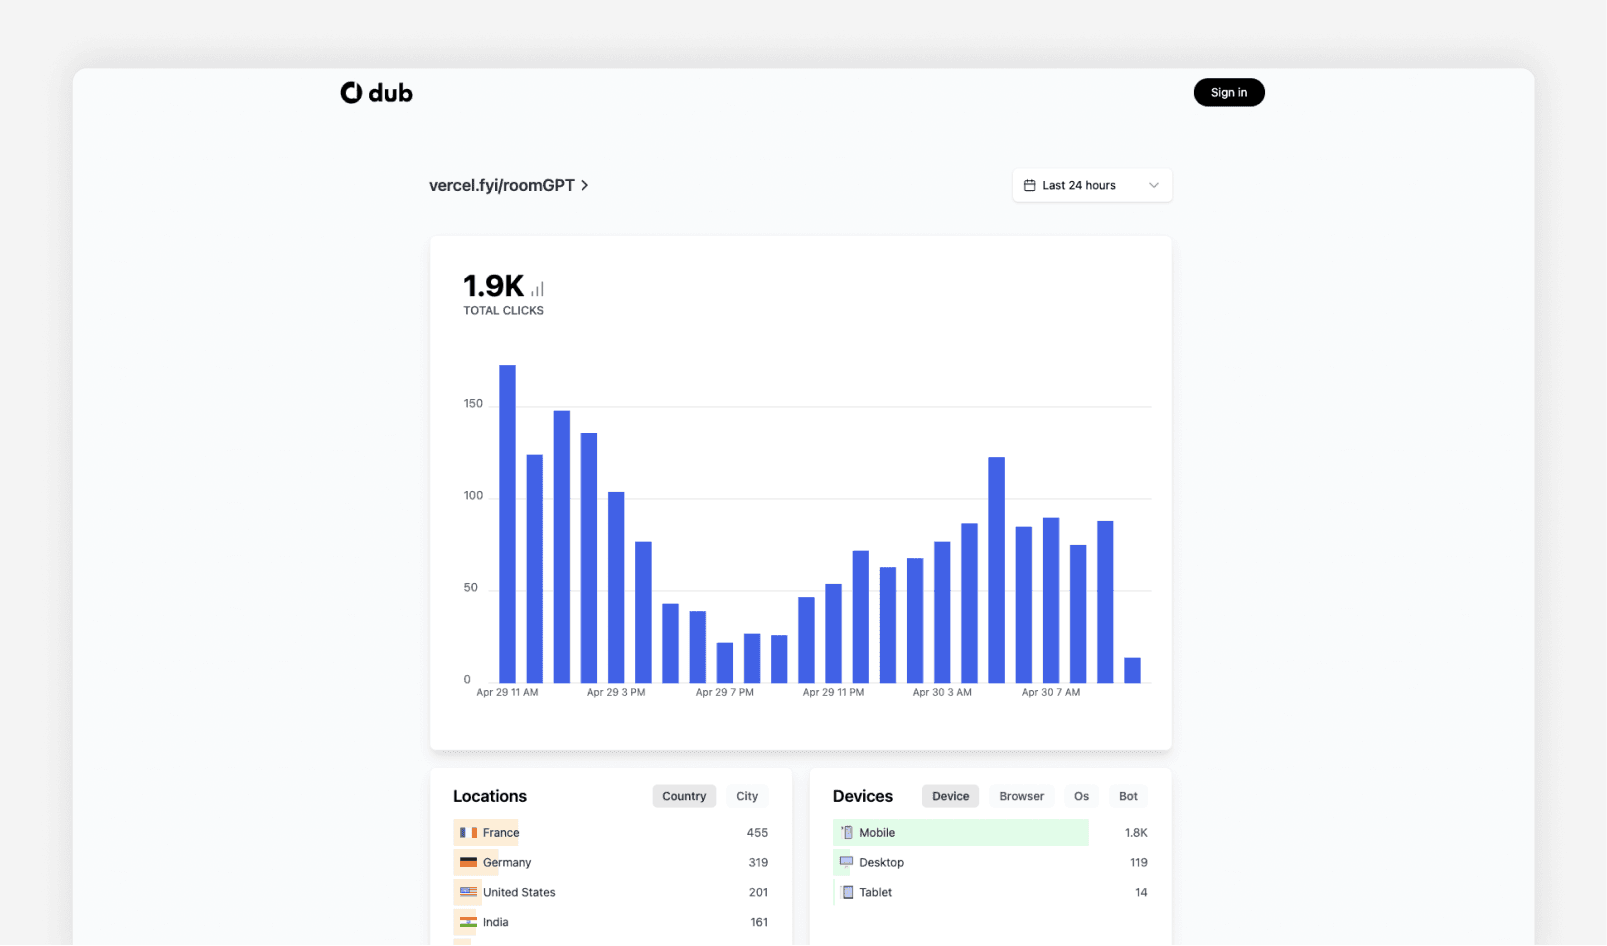
Task: Click the dropdown arrow on the date selector
Action: (1154, 185)
